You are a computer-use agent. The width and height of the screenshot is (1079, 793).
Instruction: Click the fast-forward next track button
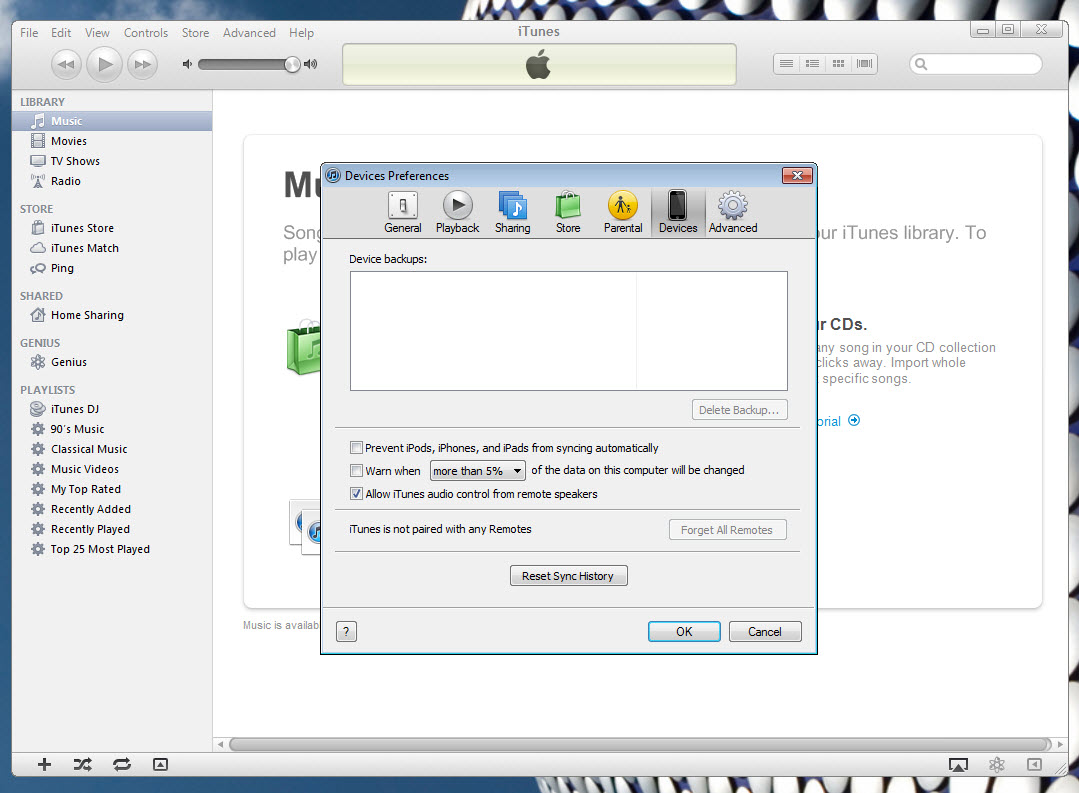pos(142,65)
